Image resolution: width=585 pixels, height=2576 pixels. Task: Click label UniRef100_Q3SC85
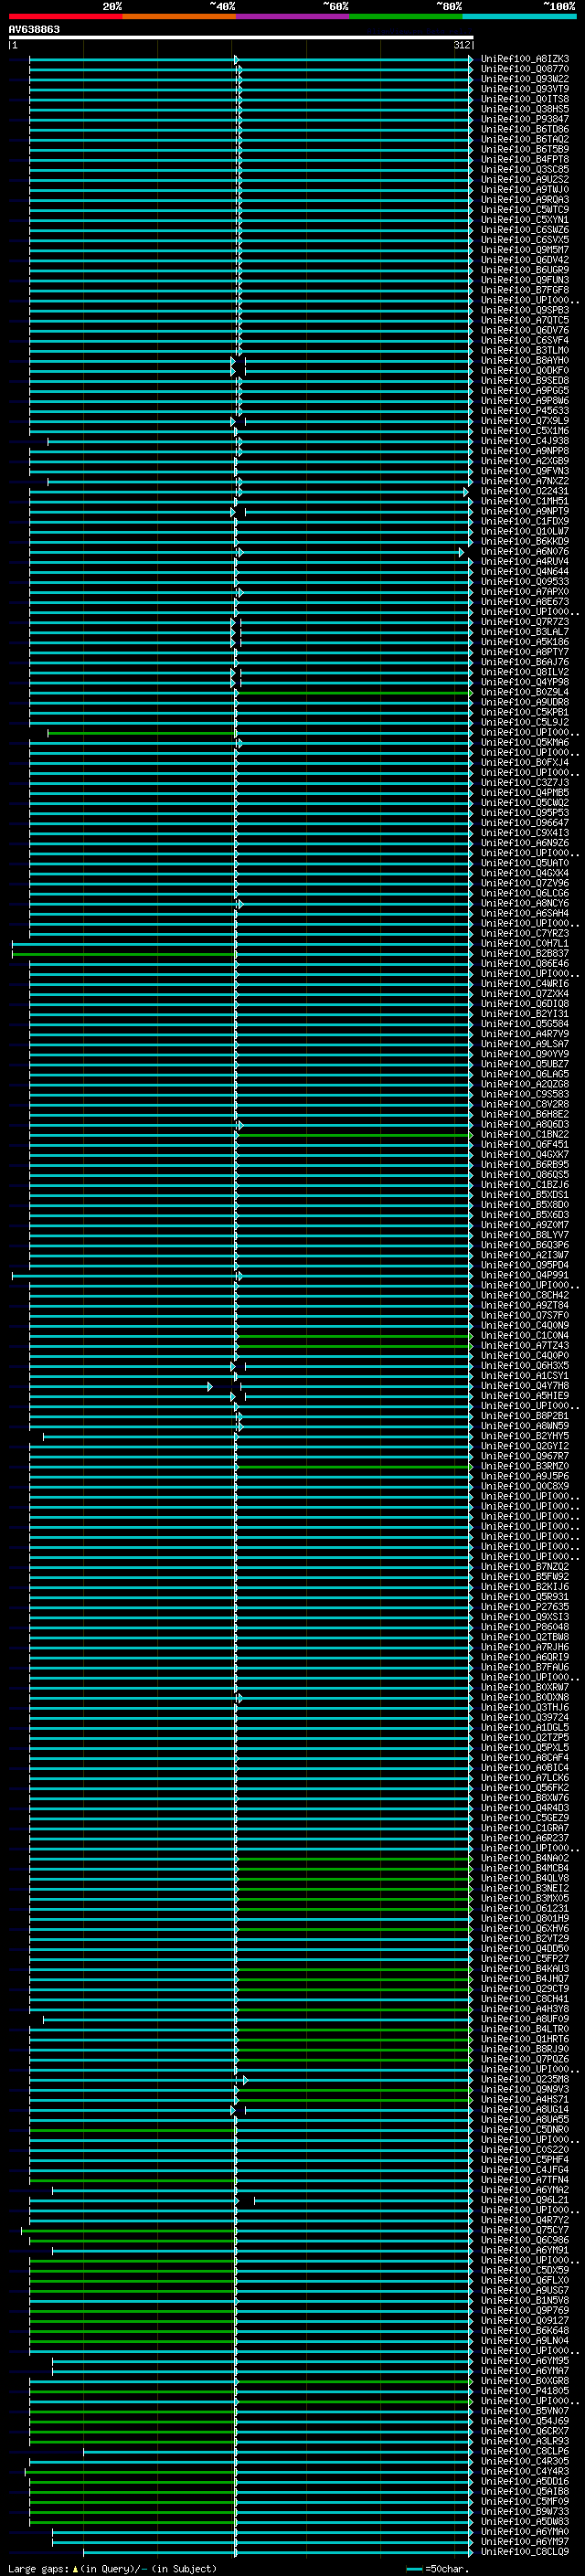coord(525,169)
